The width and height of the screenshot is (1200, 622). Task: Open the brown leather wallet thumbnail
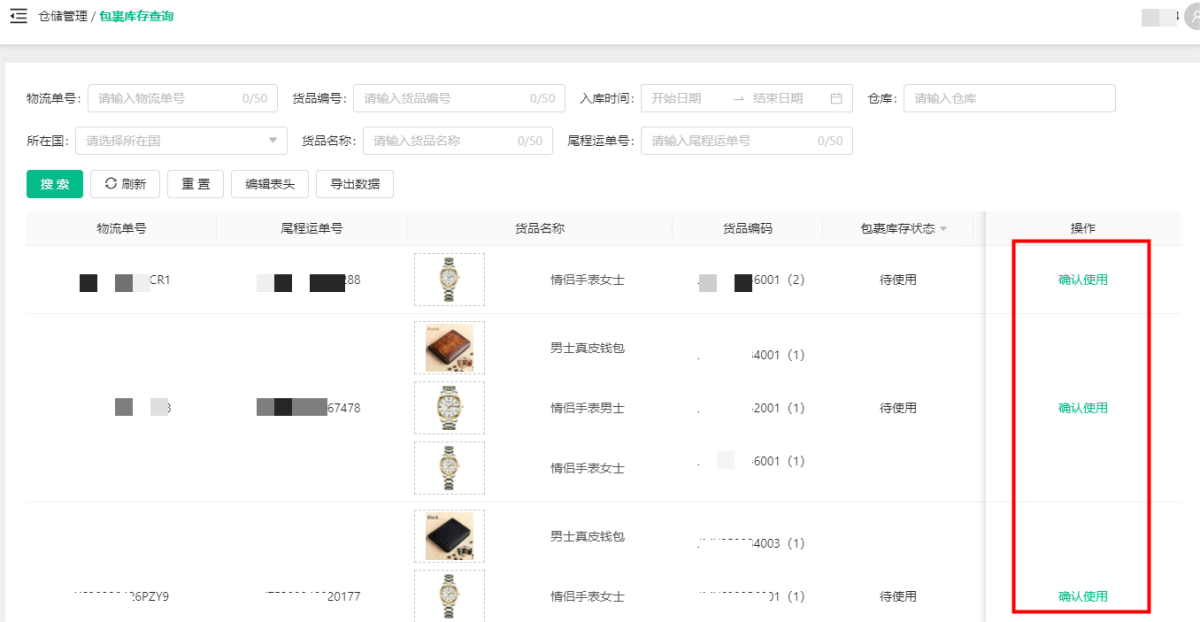449,348
